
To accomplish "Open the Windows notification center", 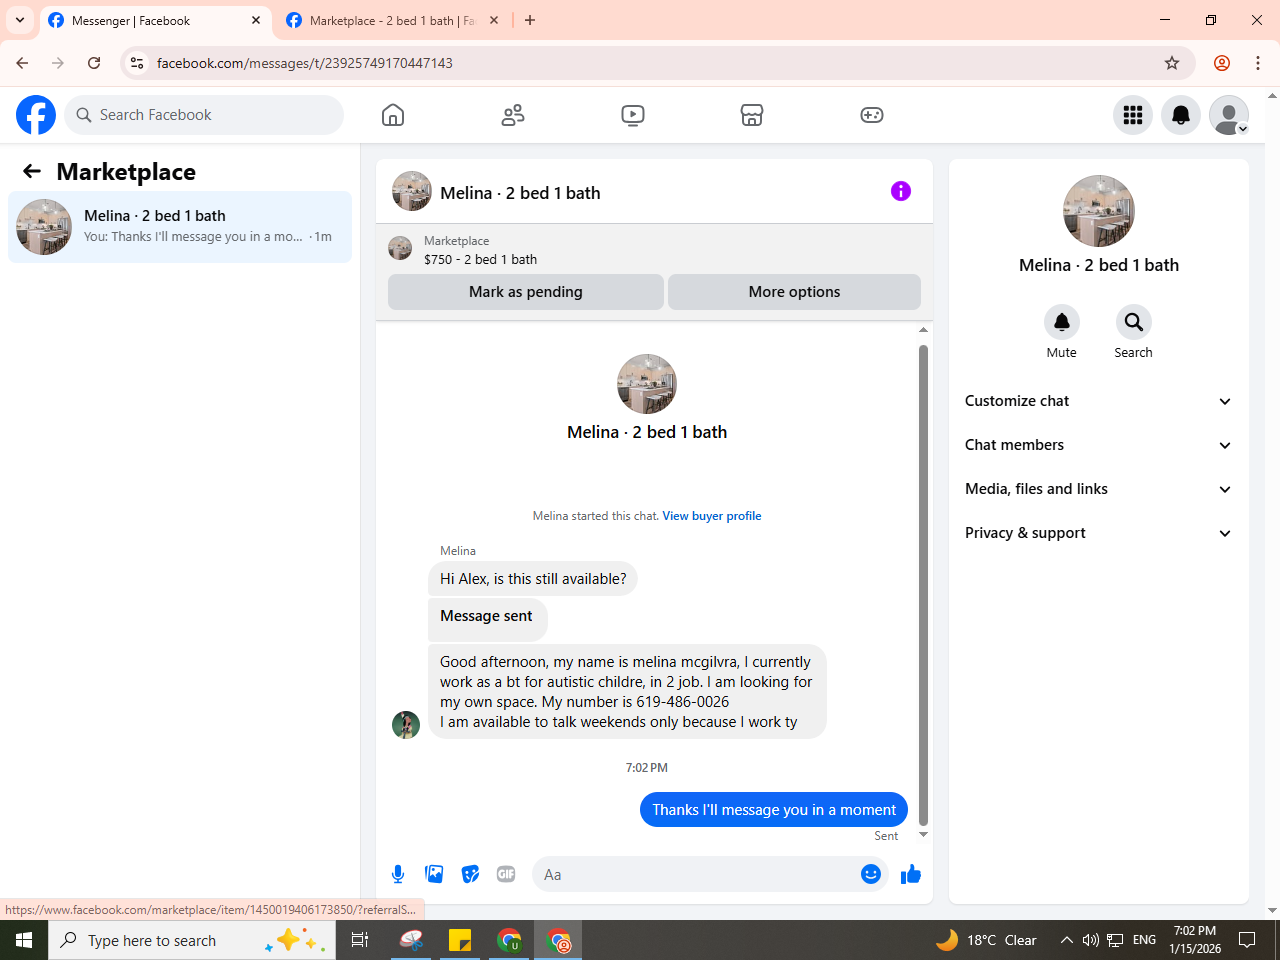I will click(x=1247, y=940).
